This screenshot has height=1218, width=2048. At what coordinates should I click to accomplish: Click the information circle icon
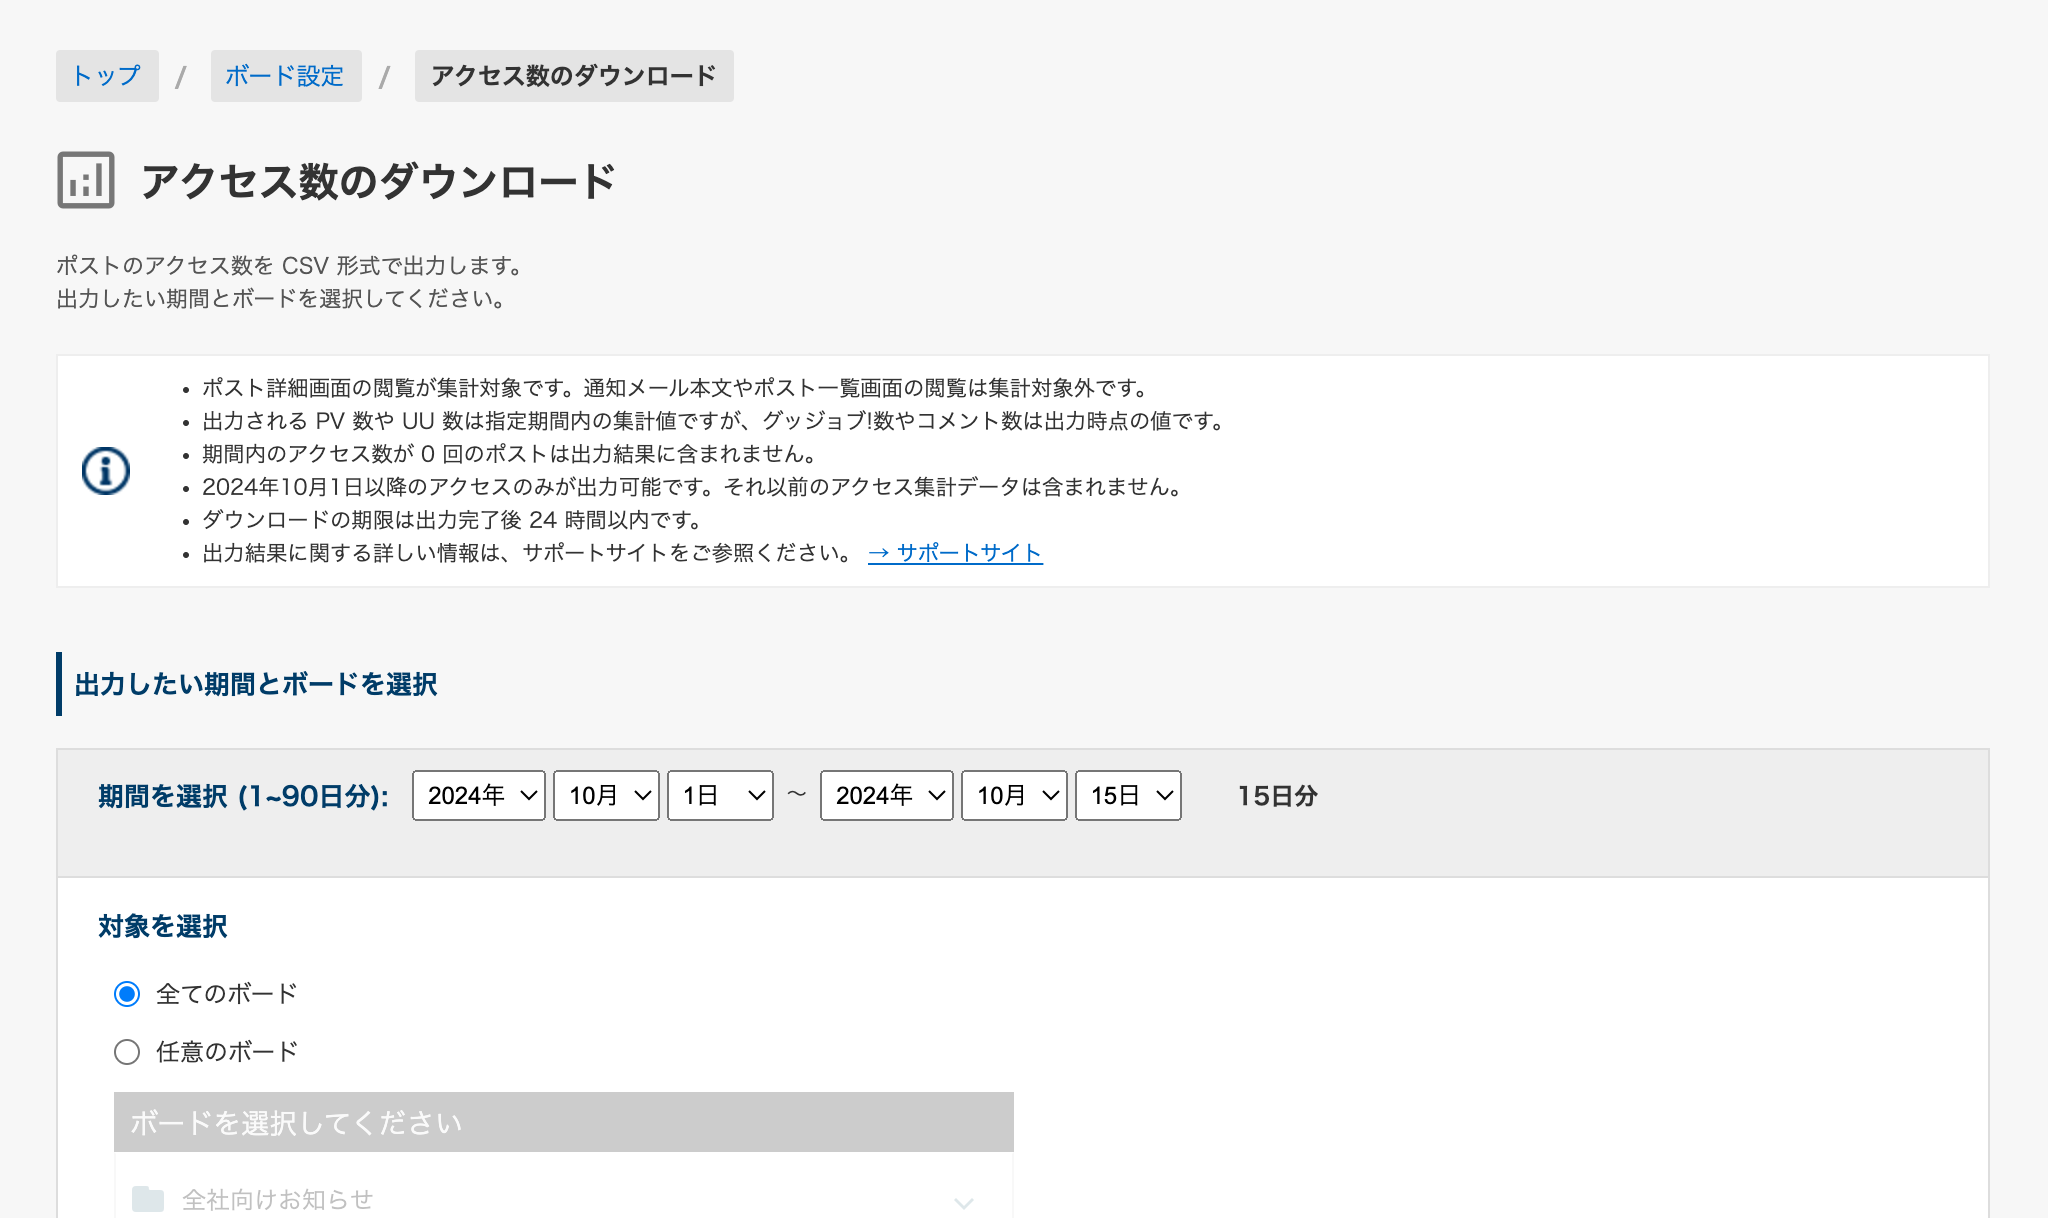[x=106, y=471]
